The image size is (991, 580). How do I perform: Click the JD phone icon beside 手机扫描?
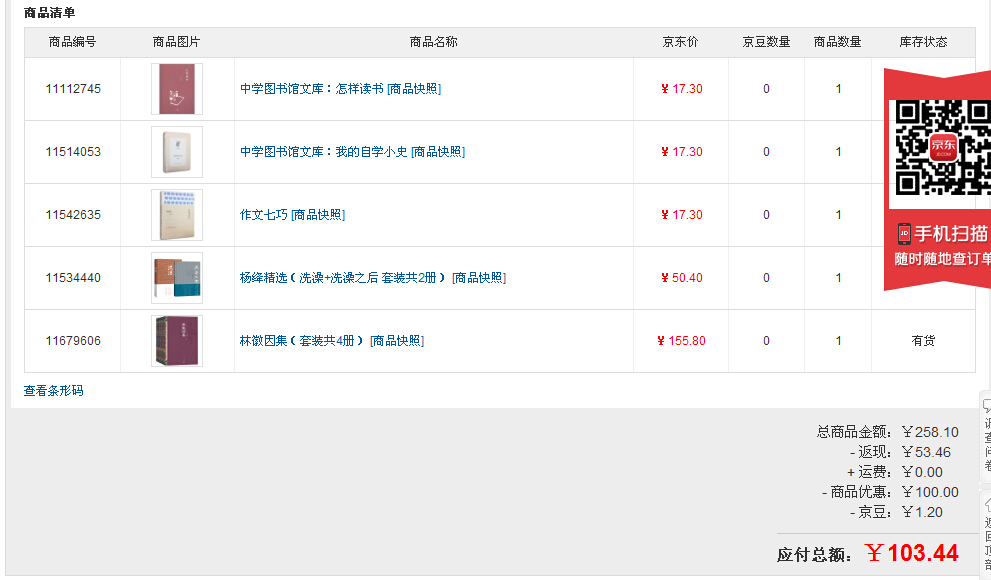coord(904,234)
